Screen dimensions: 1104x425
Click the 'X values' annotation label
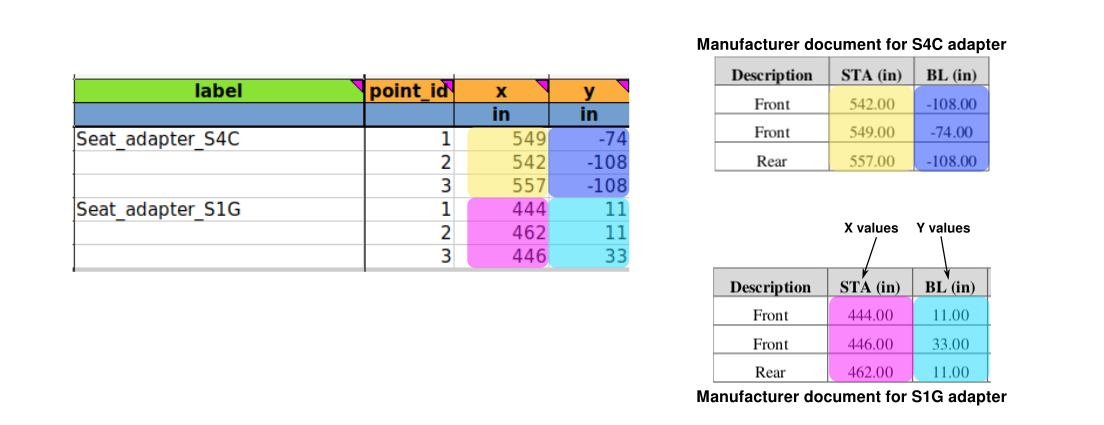tap(871, 228)
